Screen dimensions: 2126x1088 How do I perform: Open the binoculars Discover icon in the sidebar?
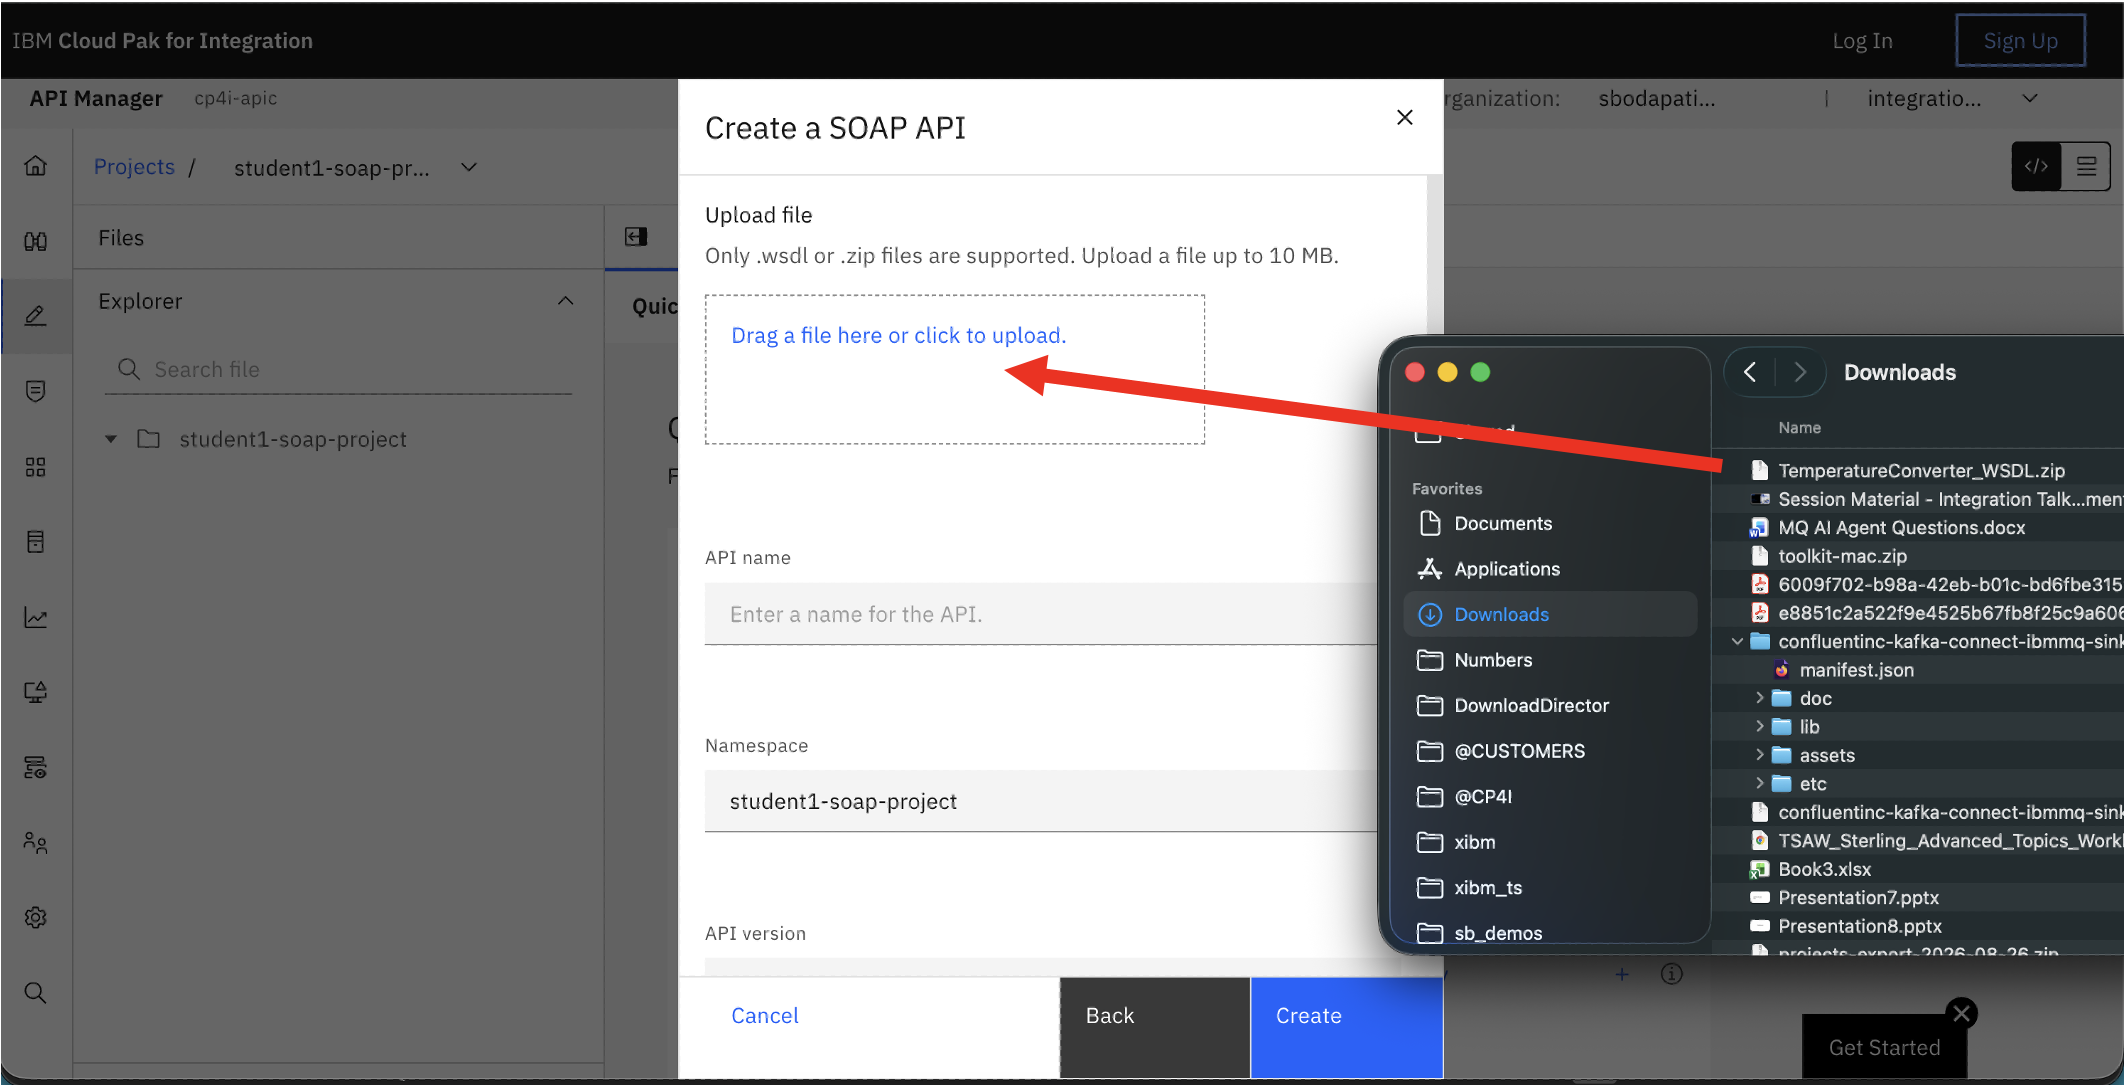pyautogui.click(x=36, y=241)
